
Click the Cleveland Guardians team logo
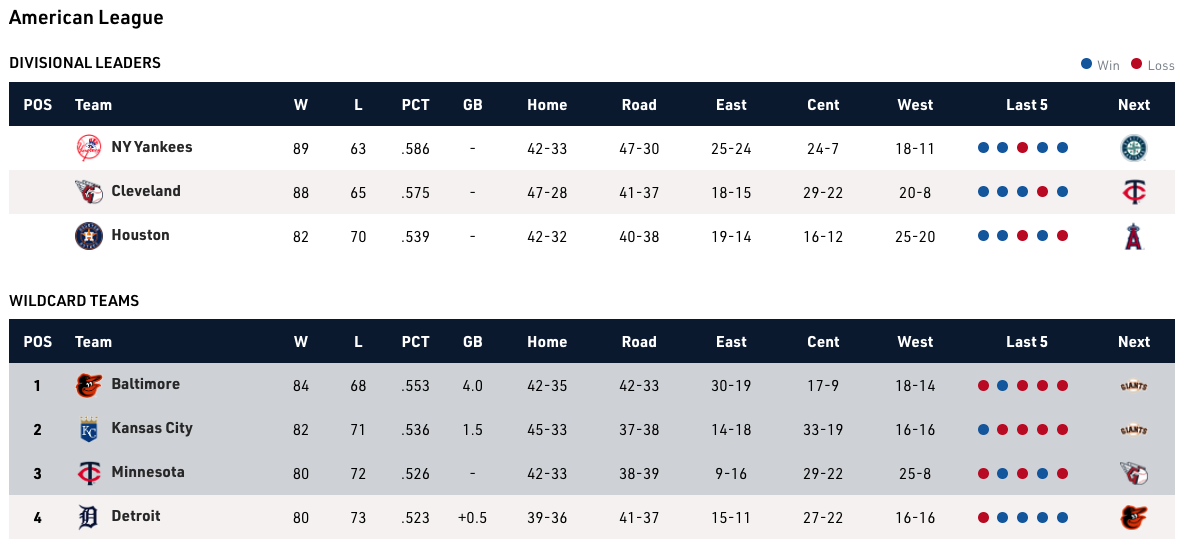pyautogui.click(x=89, y=192)
